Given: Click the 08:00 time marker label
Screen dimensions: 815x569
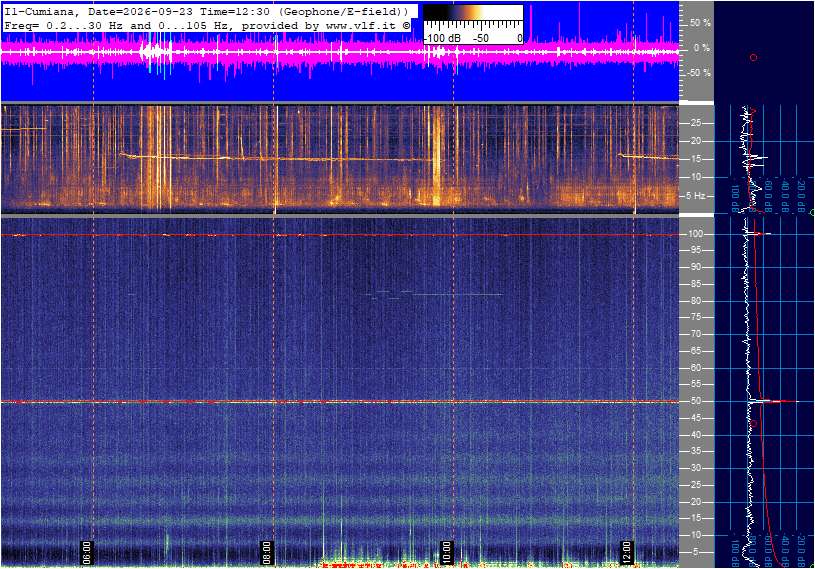Looking at the screenshot, I should (266, 552).
